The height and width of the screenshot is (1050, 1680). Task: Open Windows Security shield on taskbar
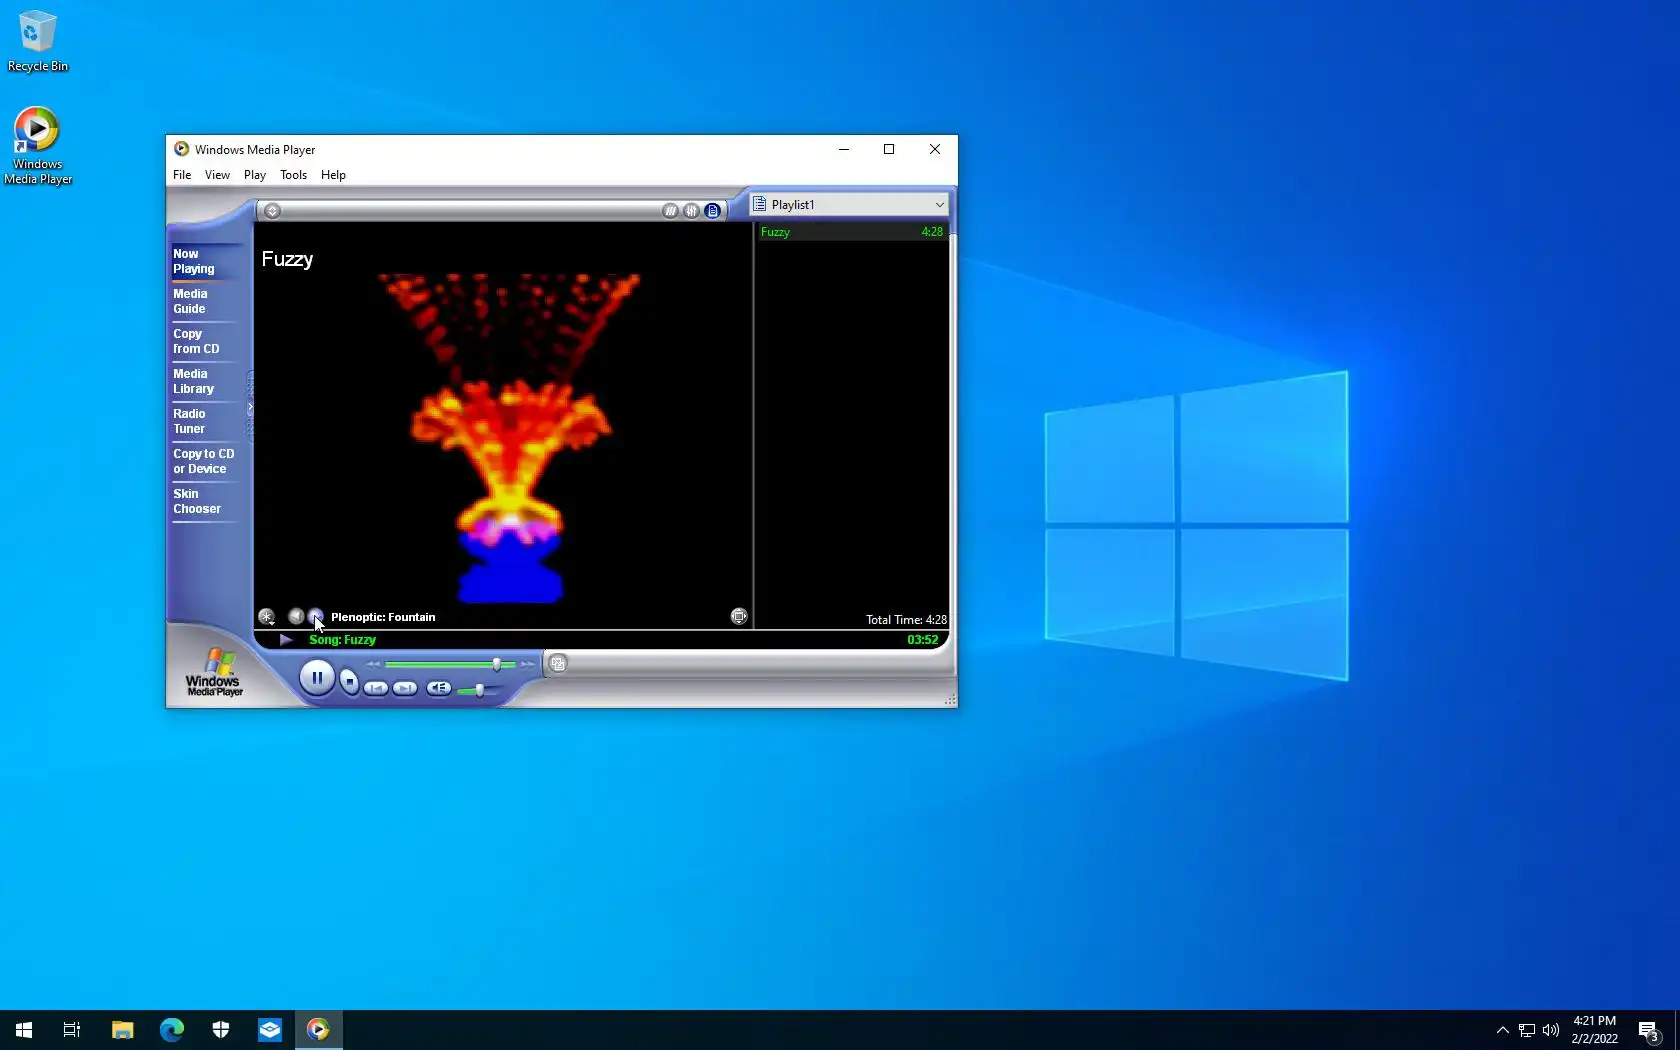pos(221,1030)
